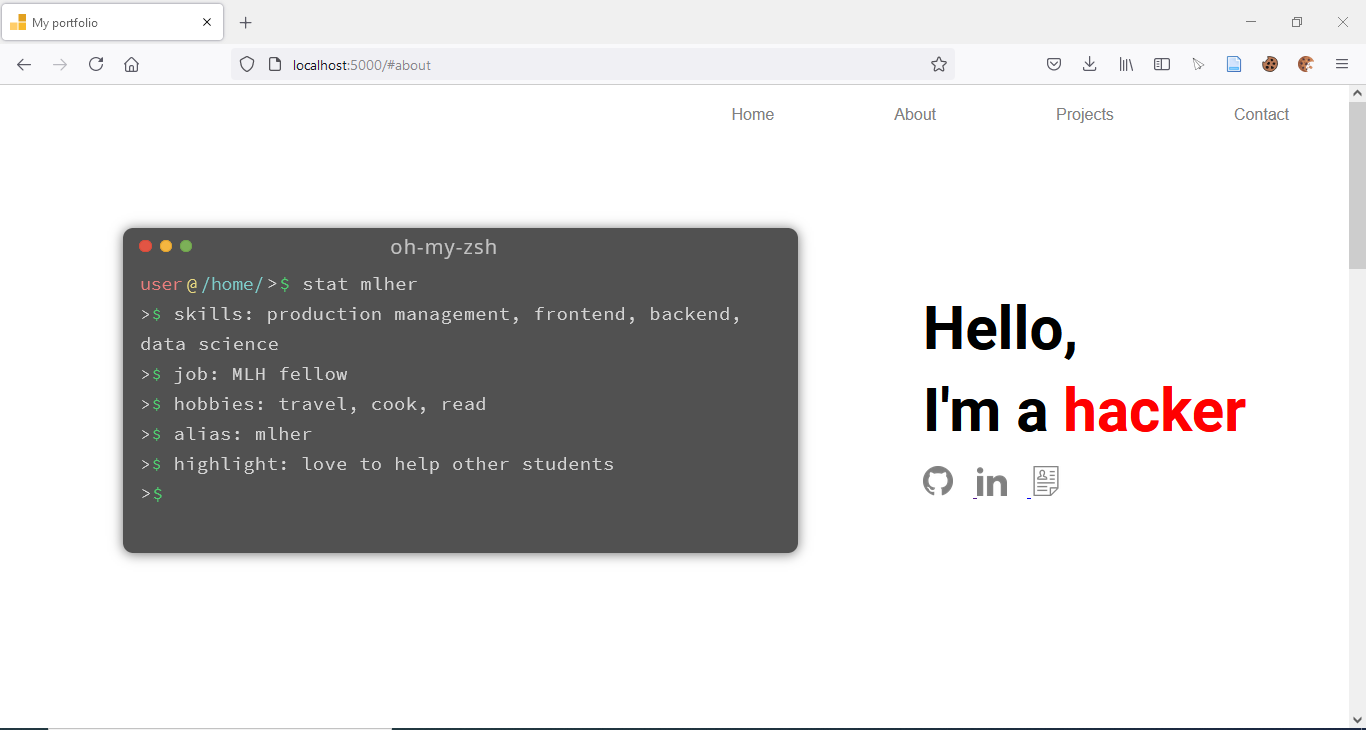The image size is (1366, 730).
Task: Open the Downloads panel
Action: click(1090, 64)
